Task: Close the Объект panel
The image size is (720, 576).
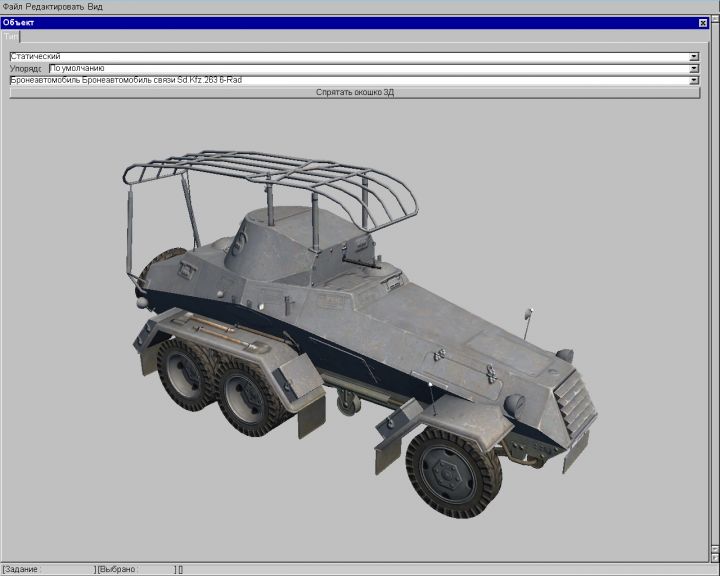Action: pyautogui.click(x=702, y=22)
